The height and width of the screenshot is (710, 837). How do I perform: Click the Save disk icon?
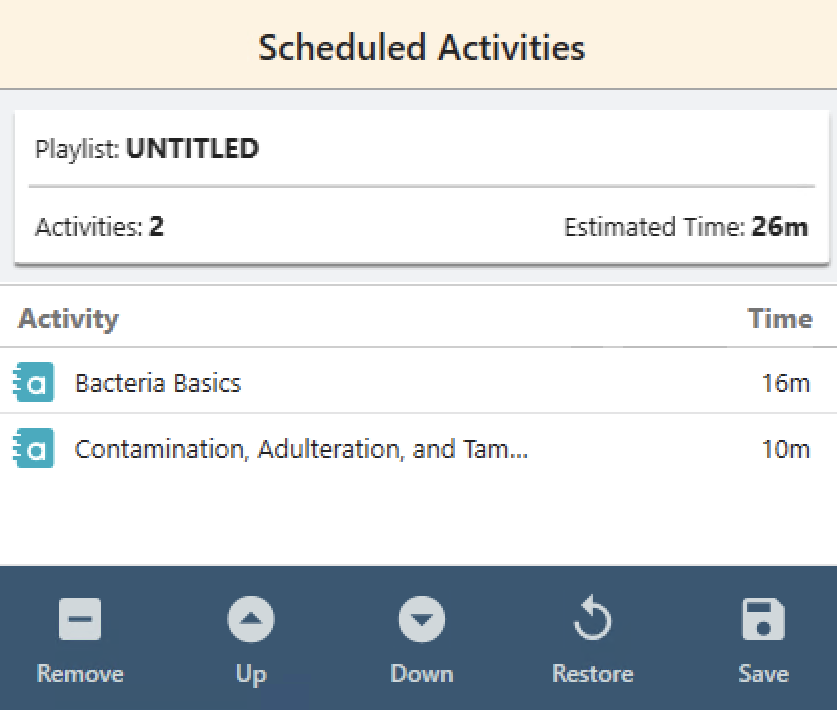(x=763, y=618)
